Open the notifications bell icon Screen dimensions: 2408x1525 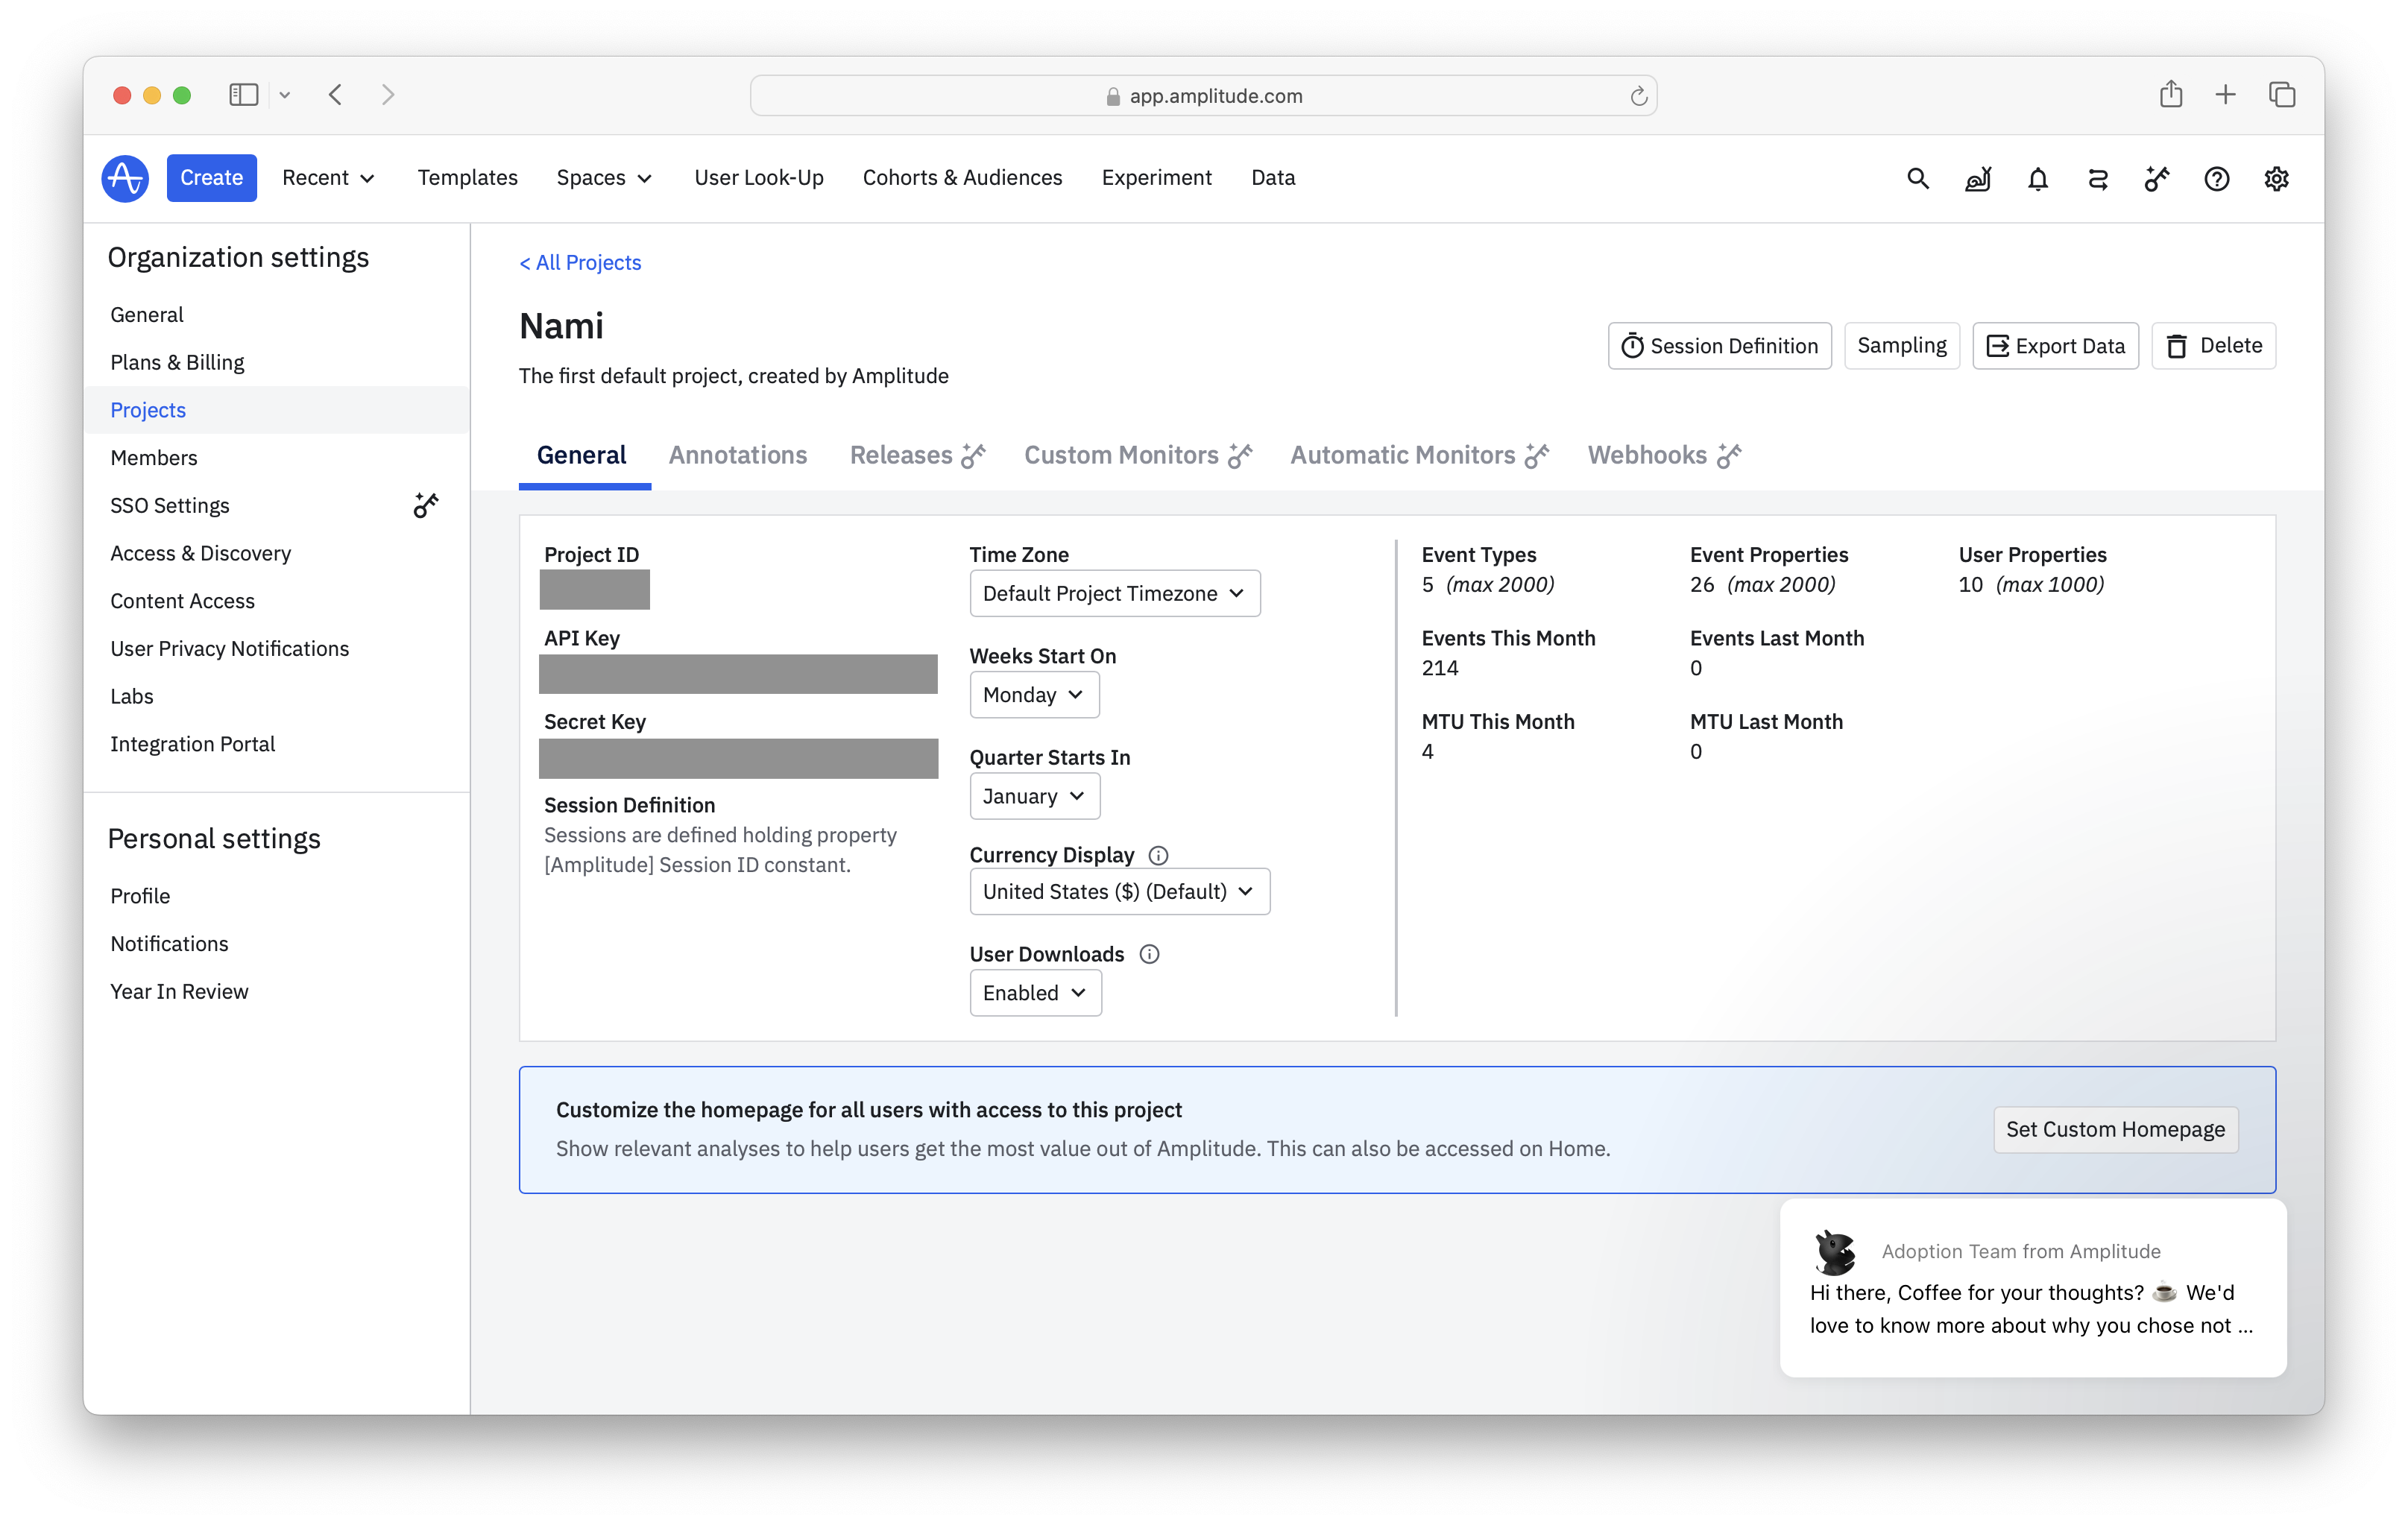(x=2037, y=179)
